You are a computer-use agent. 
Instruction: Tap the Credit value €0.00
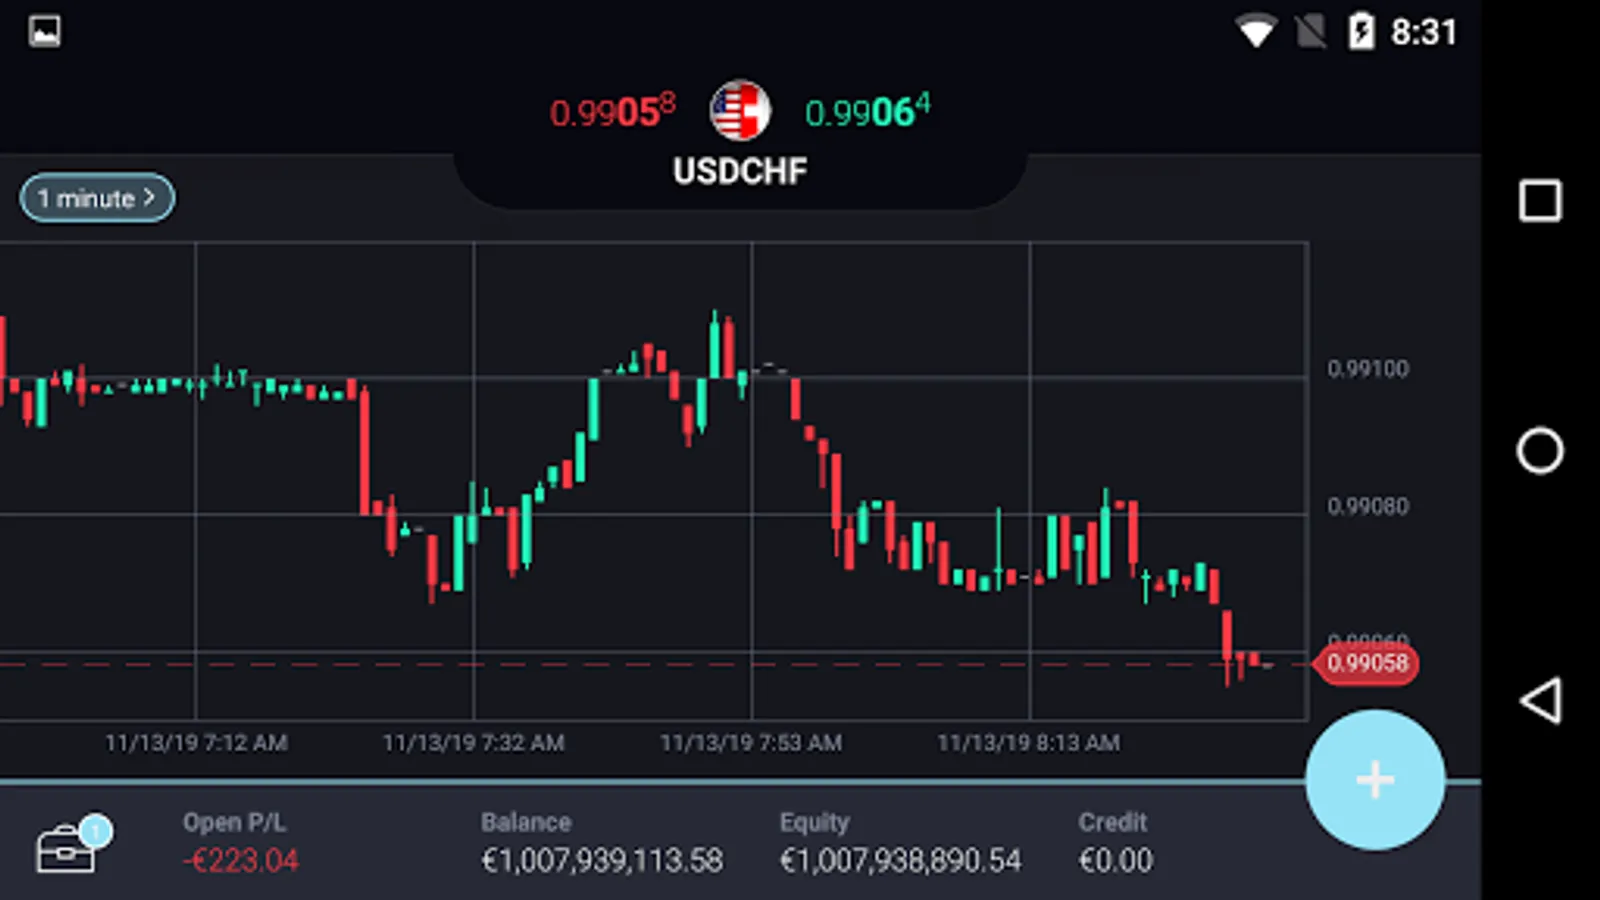[1116, 860]
